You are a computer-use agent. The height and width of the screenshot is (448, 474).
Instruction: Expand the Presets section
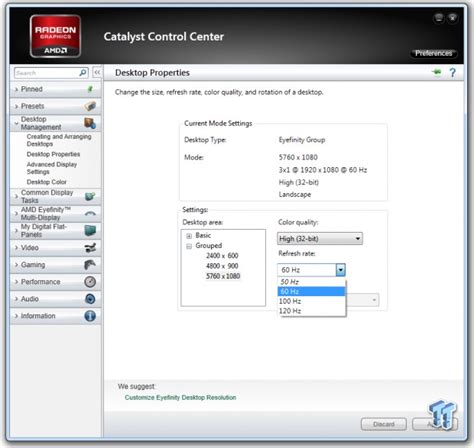(16, 106)
